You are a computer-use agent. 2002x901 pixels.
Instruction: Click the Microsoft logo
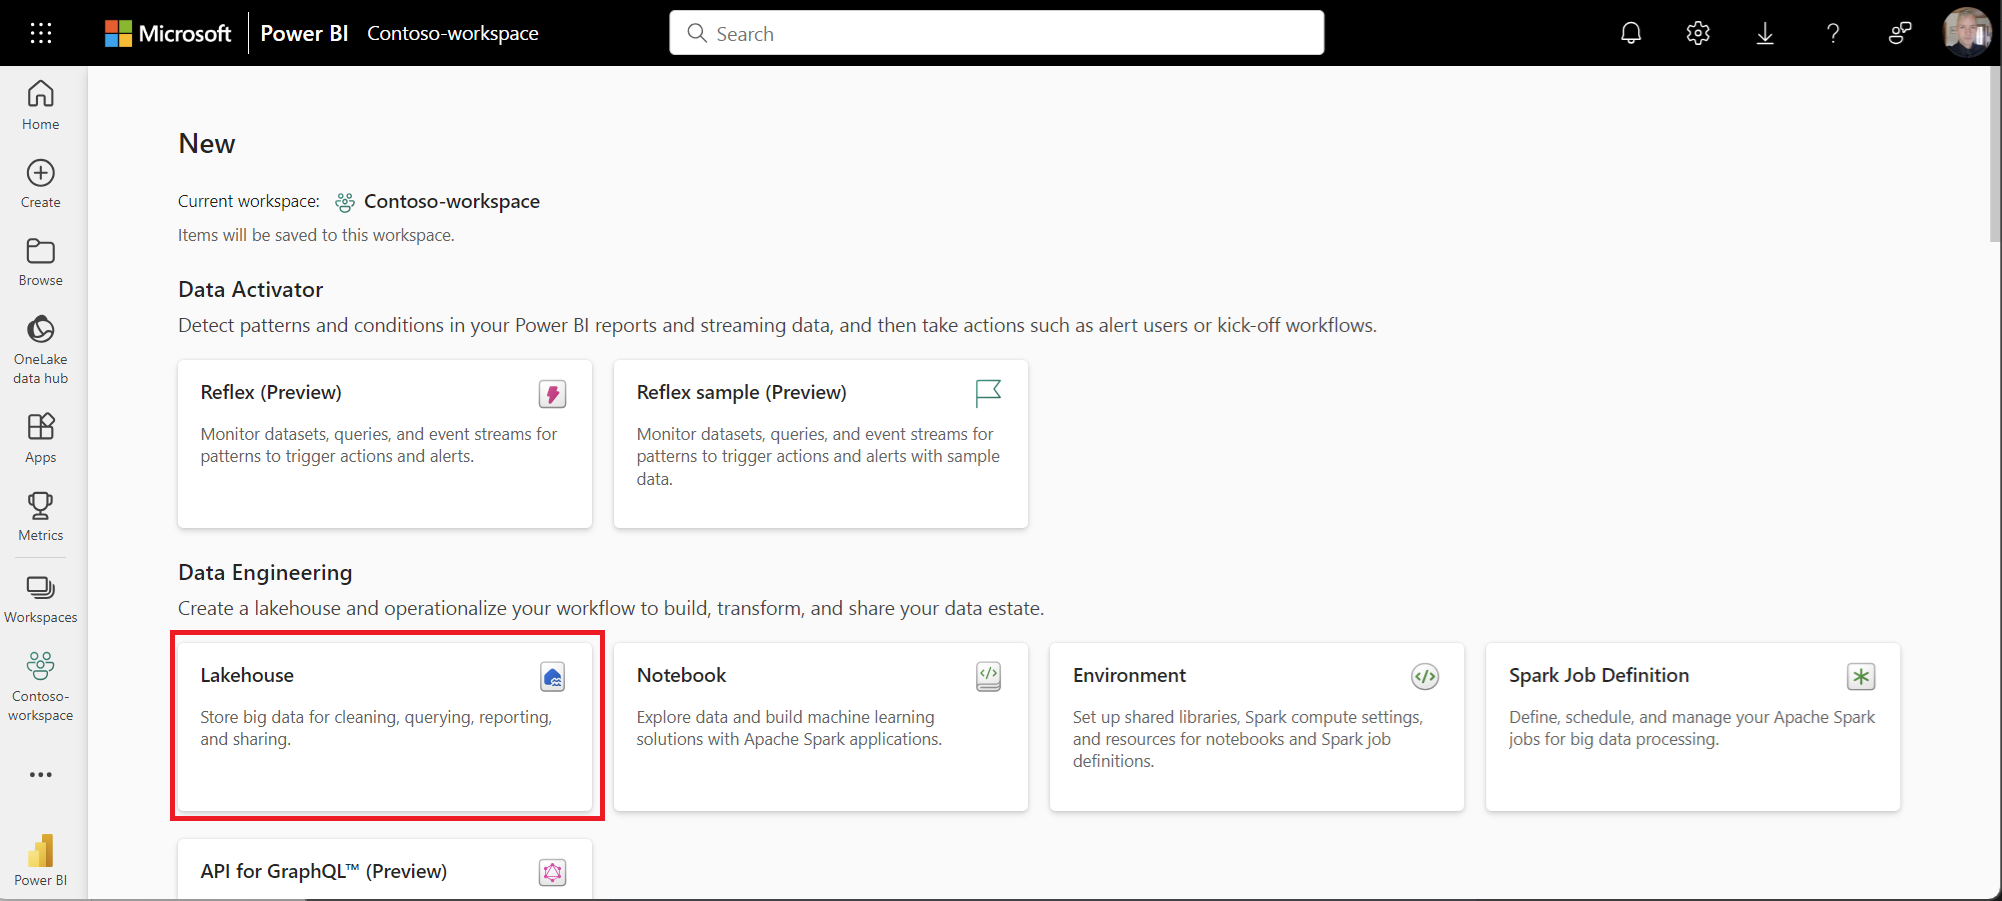168,33
